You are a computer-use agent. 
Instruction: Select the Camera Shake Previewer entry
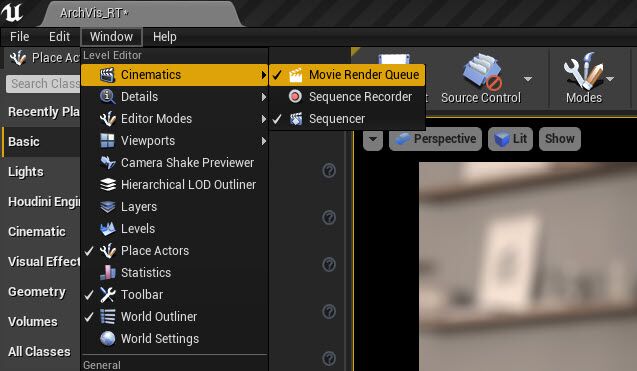174,163
